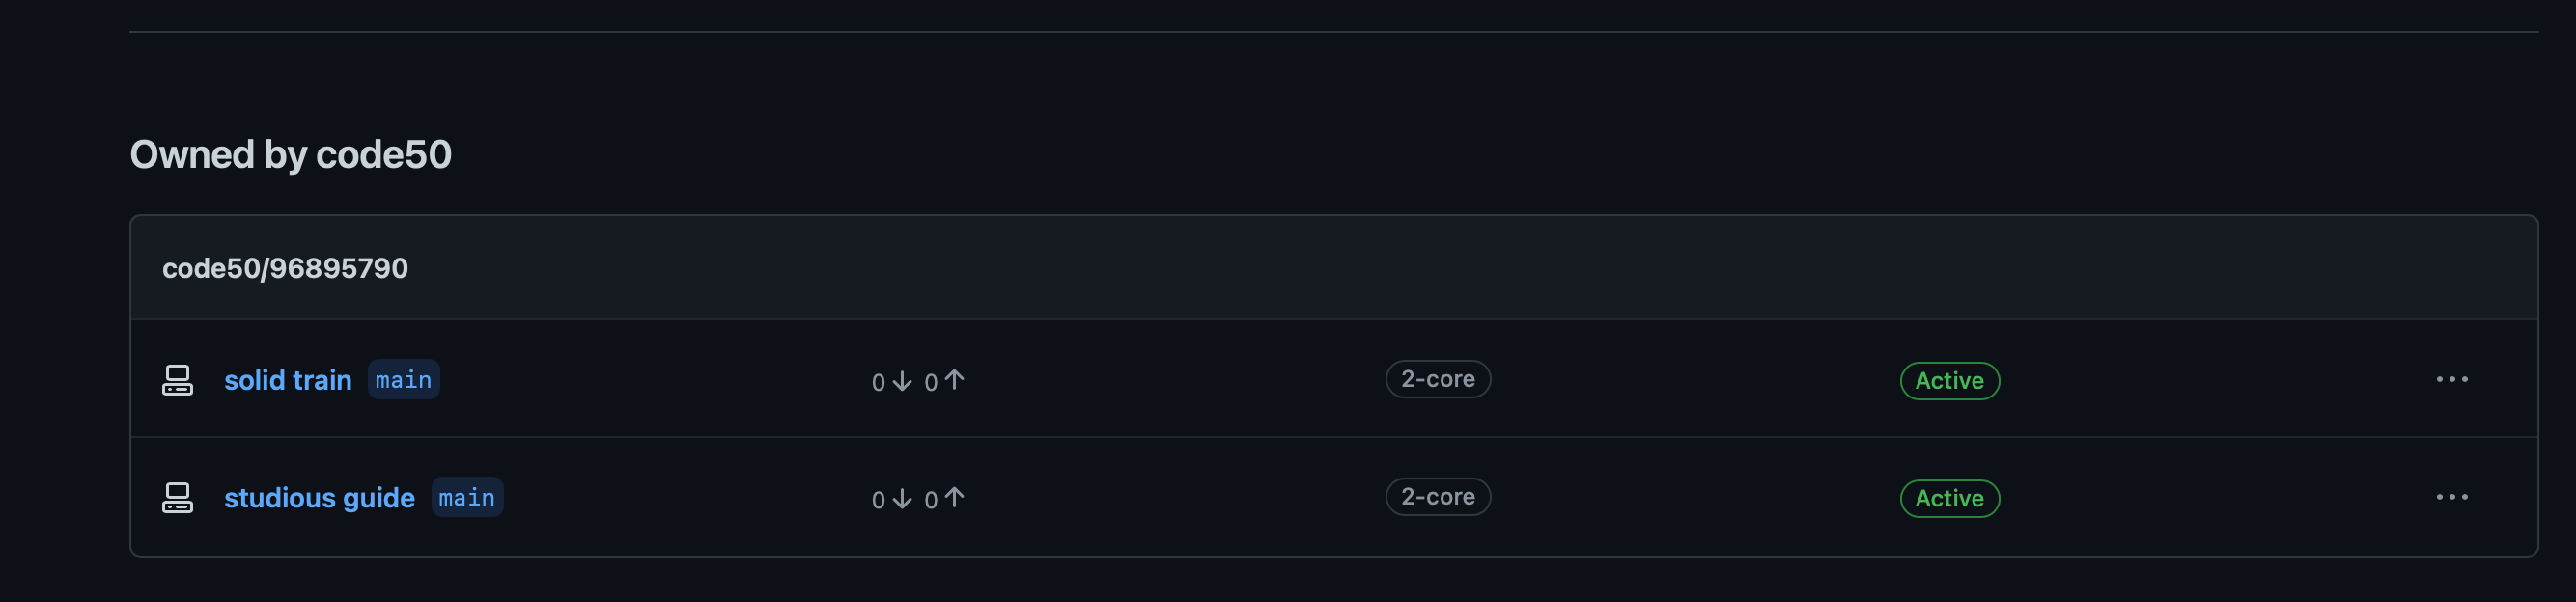This screenshot has width=2576, height=602.
Task: Click the down arrow in solid train row
Action: click(x=902, y=381)
